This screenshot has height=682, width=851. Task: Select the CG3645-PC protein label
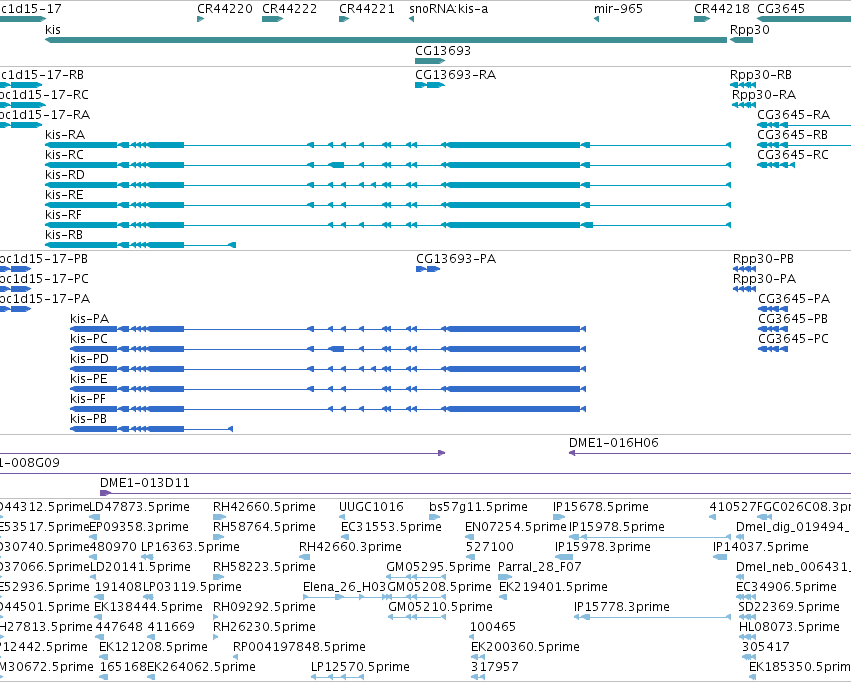793,339
